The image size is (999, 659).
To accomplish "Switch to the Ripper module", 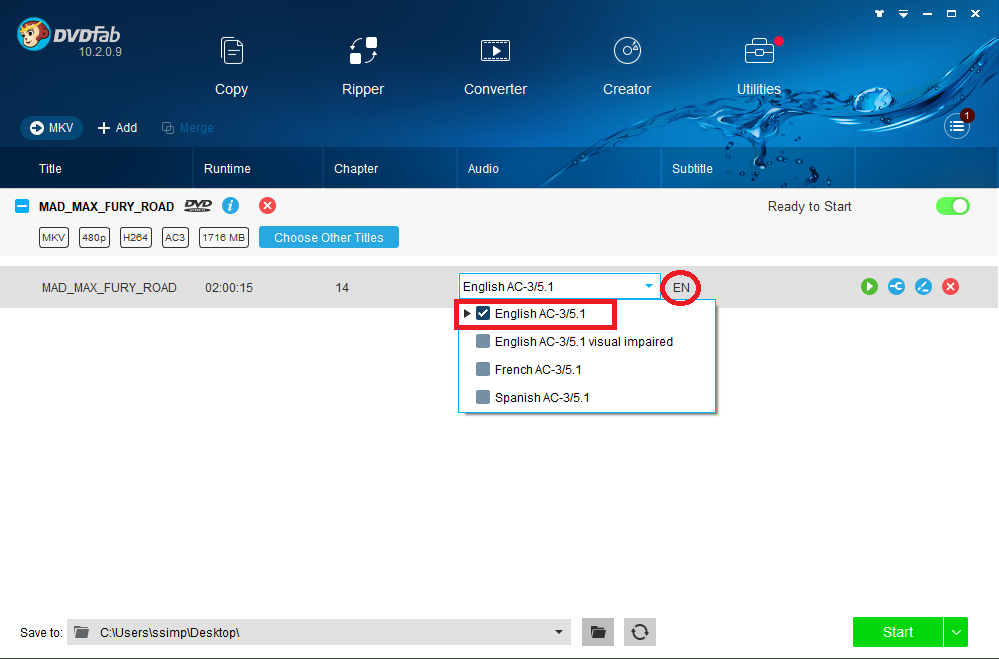I will (x=363, y=66).
